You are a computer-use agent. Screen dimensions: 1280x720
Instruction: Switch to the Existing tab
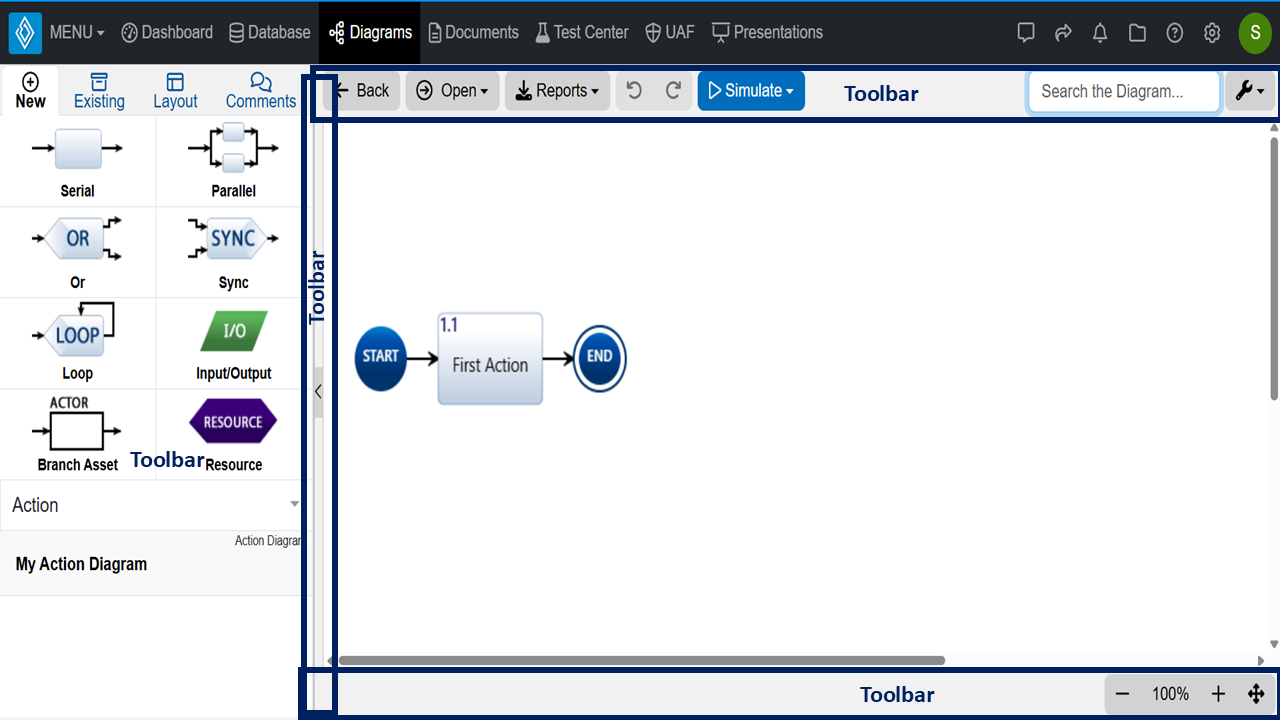click(99, 91)
